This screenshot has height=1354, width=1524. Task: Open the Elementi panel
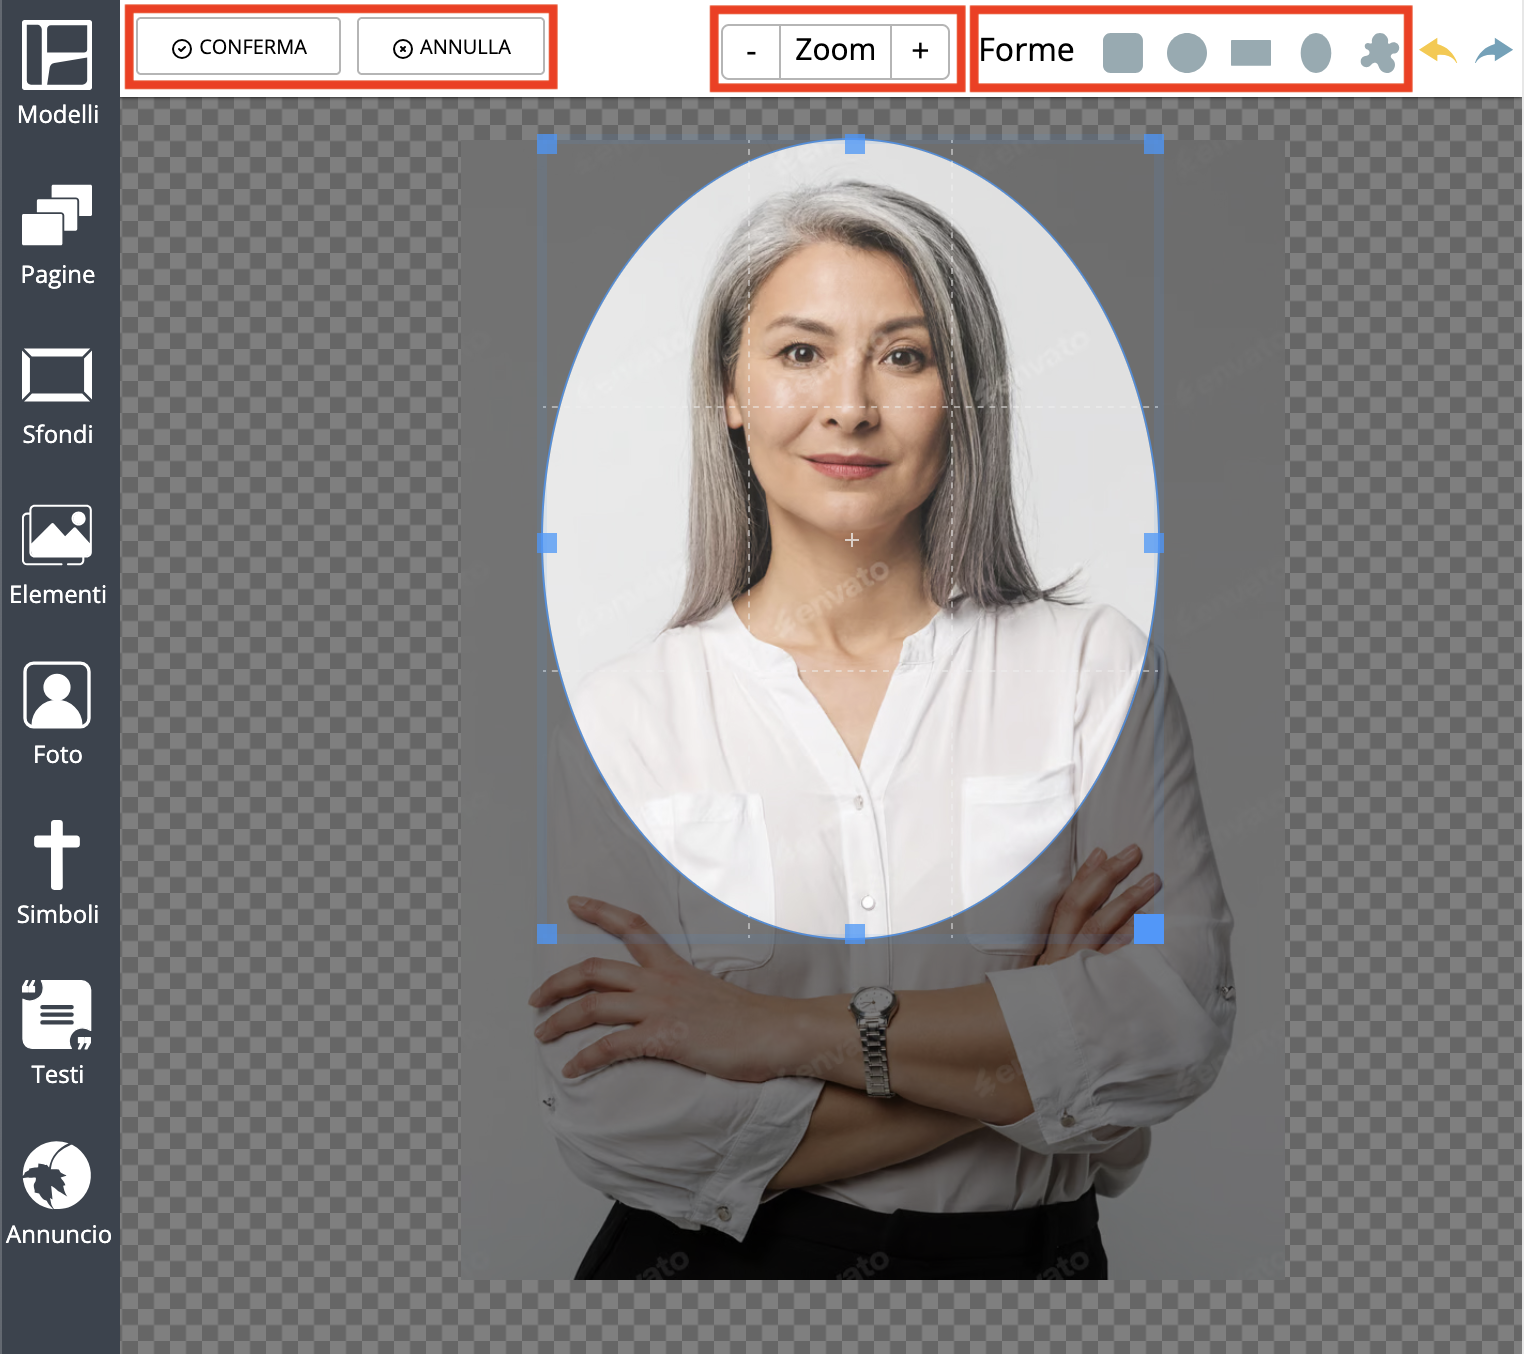pyautogui.click(x=58, y=554)
